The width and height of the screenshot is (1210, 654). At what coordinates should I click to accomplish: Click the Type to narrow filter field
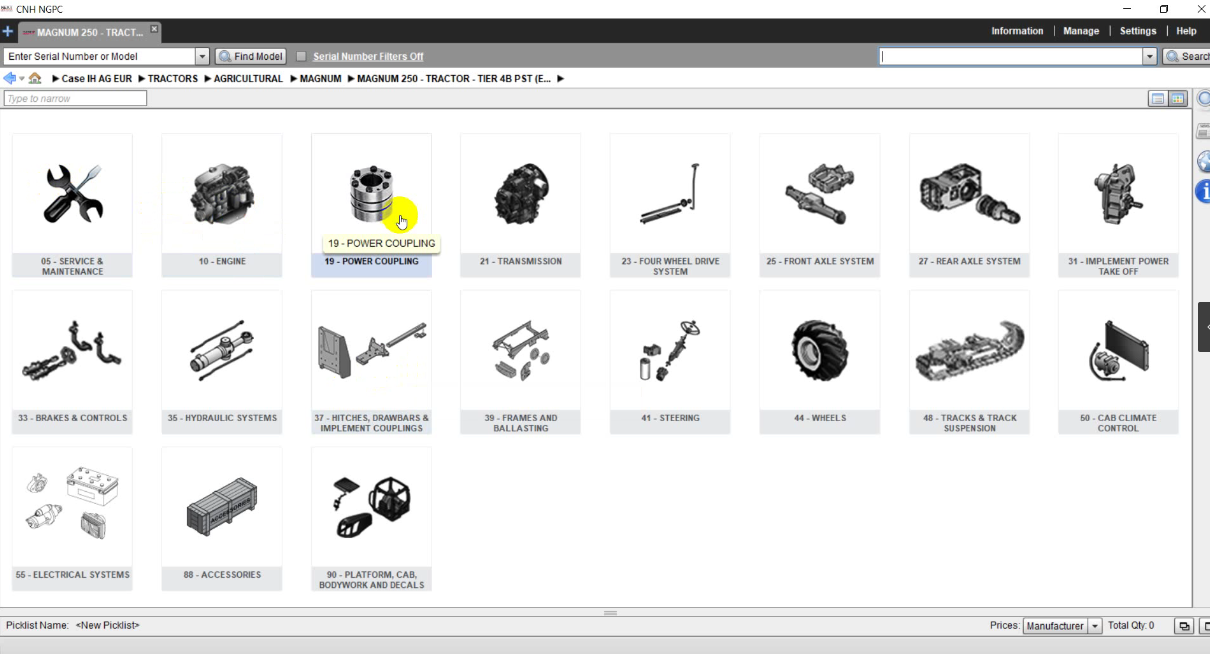click(75, 98)
